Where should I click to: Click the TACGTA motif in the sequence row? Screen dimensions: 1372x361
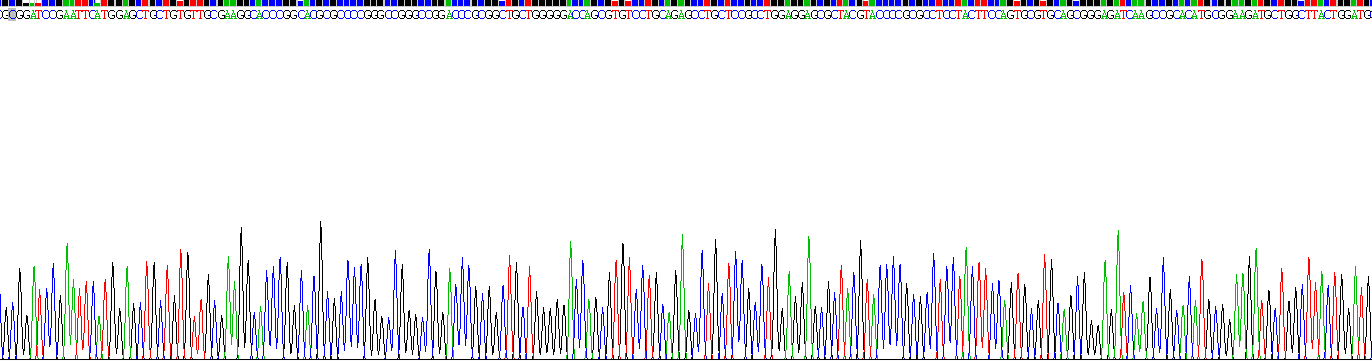pos(856,15)
